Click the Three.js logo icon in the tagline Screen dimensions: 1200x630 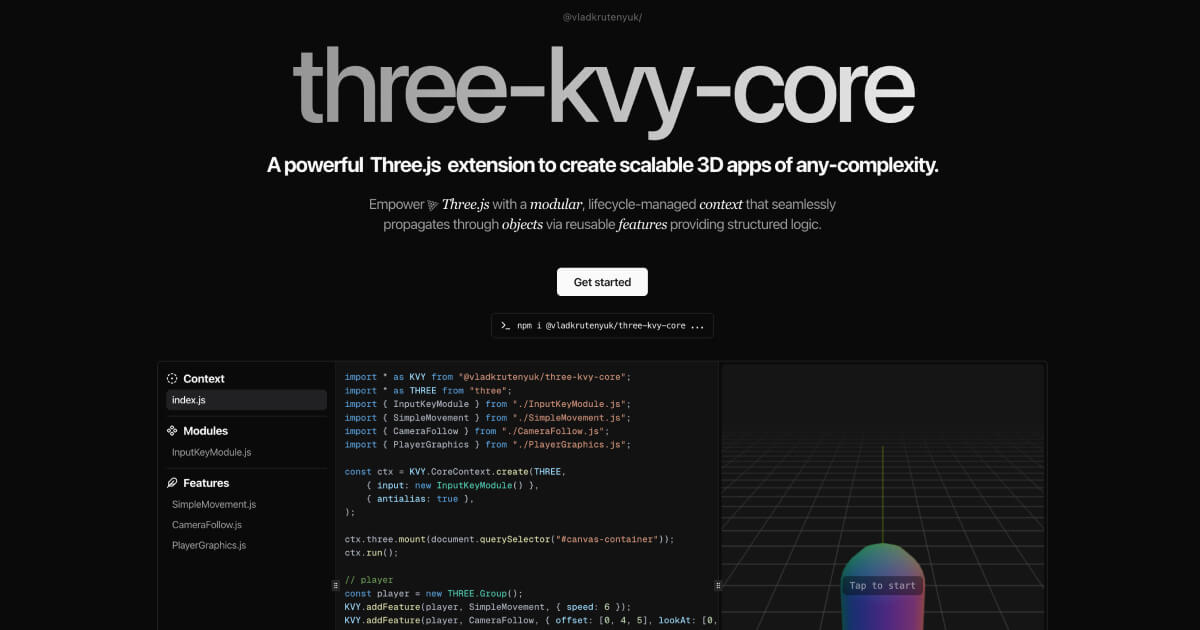coord(432,204)
